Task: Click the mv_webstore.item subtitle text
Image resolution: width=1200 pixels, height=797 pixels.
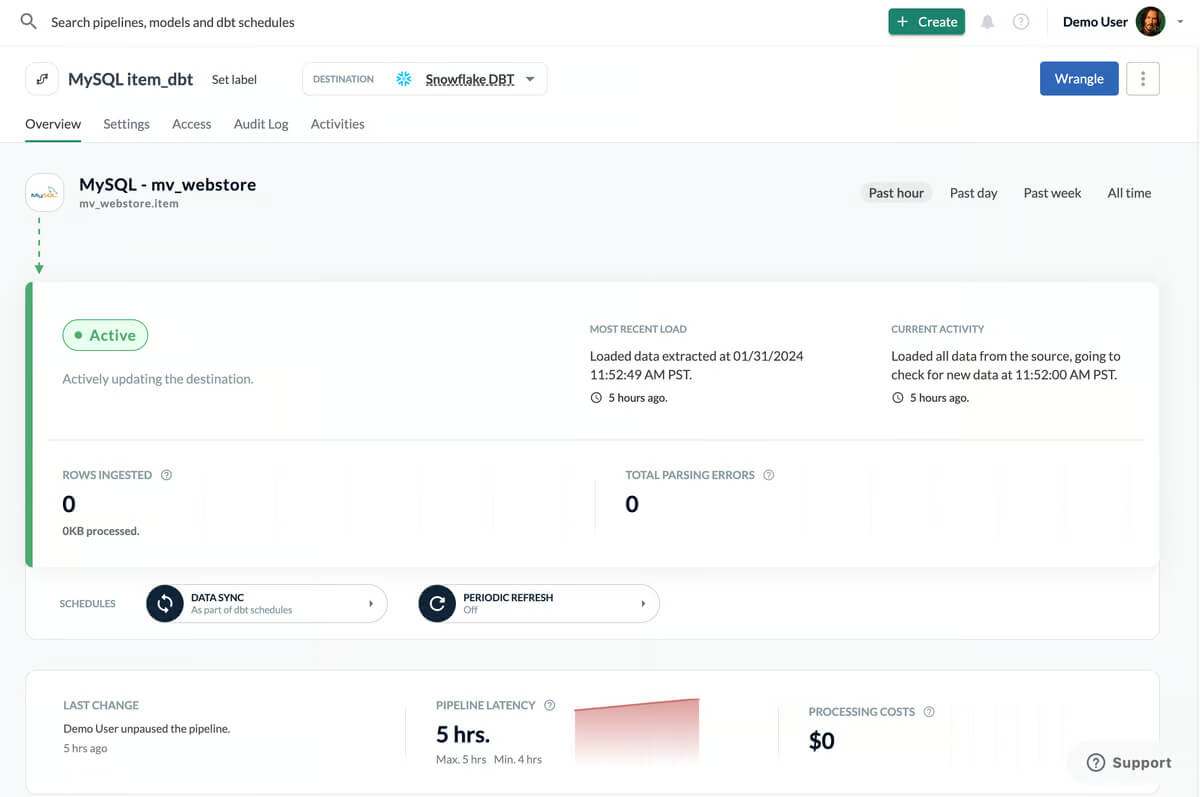Action: tap(129, 203)
